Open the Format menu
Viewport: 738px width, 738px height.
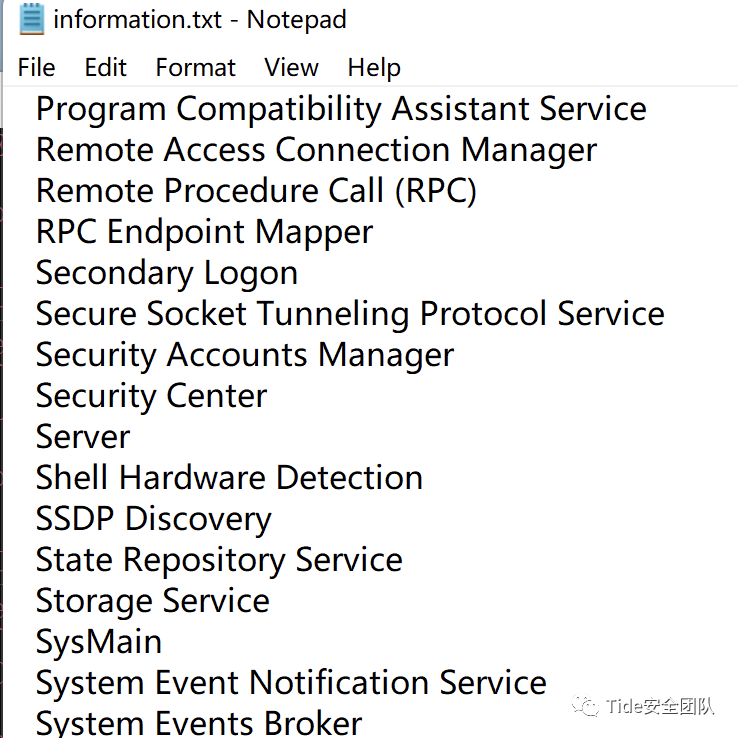[x=196, y=68]
